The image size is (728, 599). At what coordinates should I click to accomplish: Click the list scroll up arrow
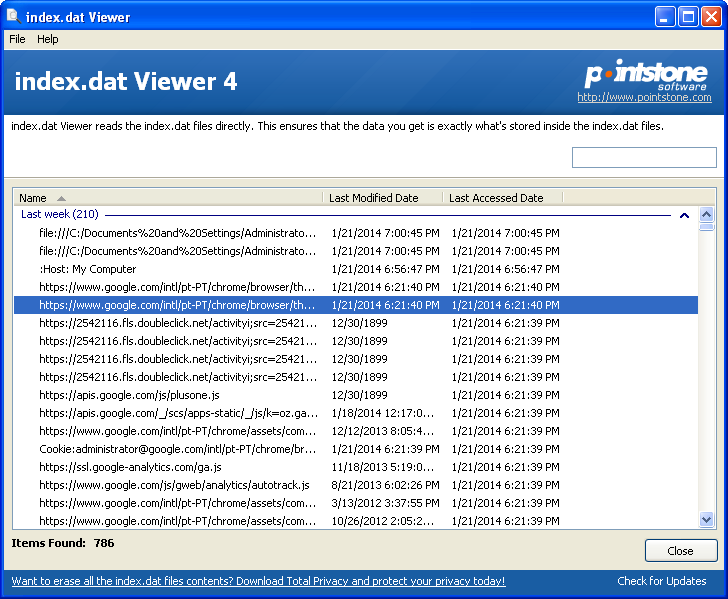click(x=706, y=215)
